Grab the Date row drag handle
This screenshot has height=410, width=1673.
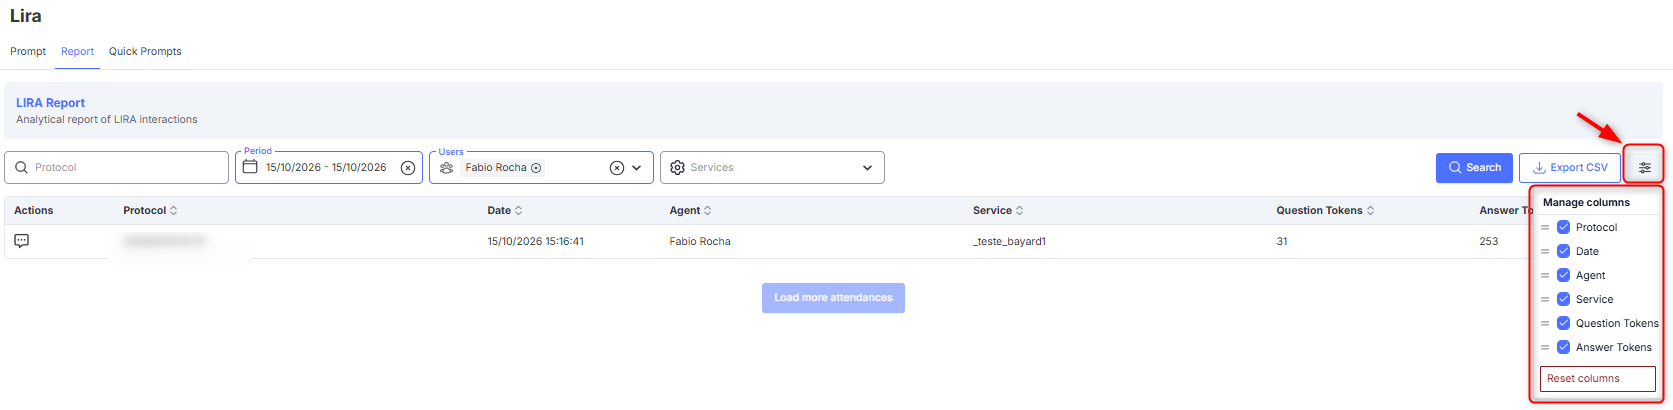[x=1545, y=251]
